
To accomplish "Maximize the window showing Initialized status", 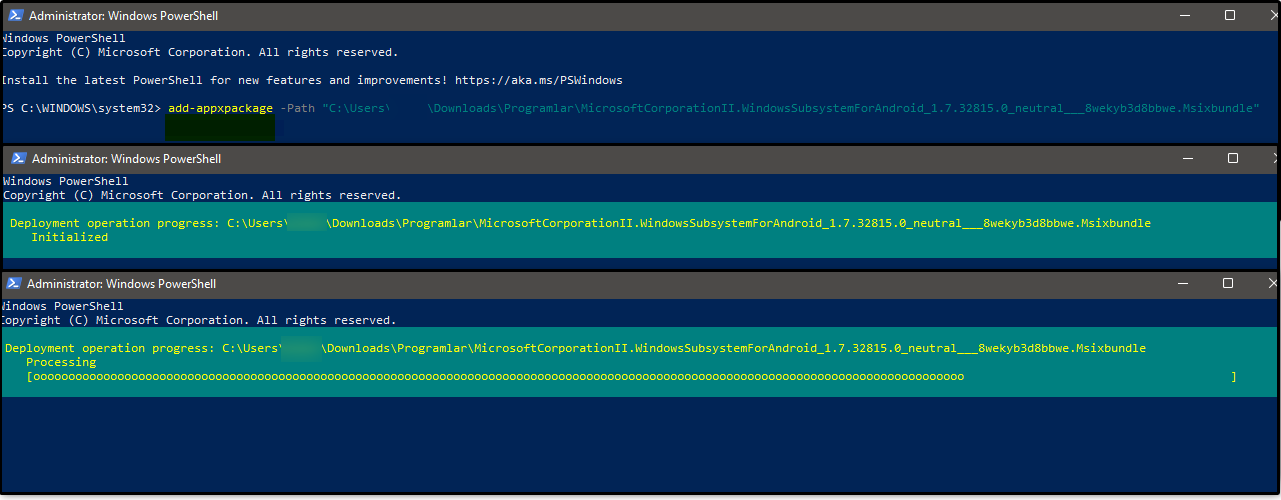I will click(x=1233, y=159).
